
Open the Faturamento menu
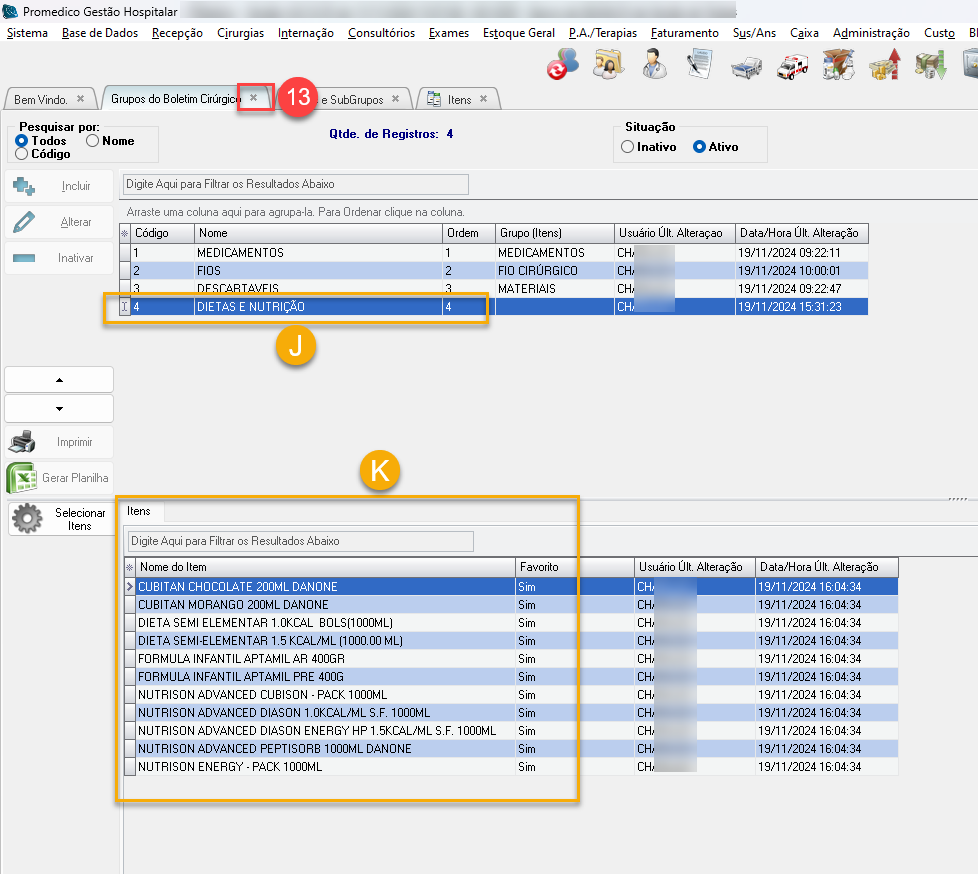coord(684,33)
